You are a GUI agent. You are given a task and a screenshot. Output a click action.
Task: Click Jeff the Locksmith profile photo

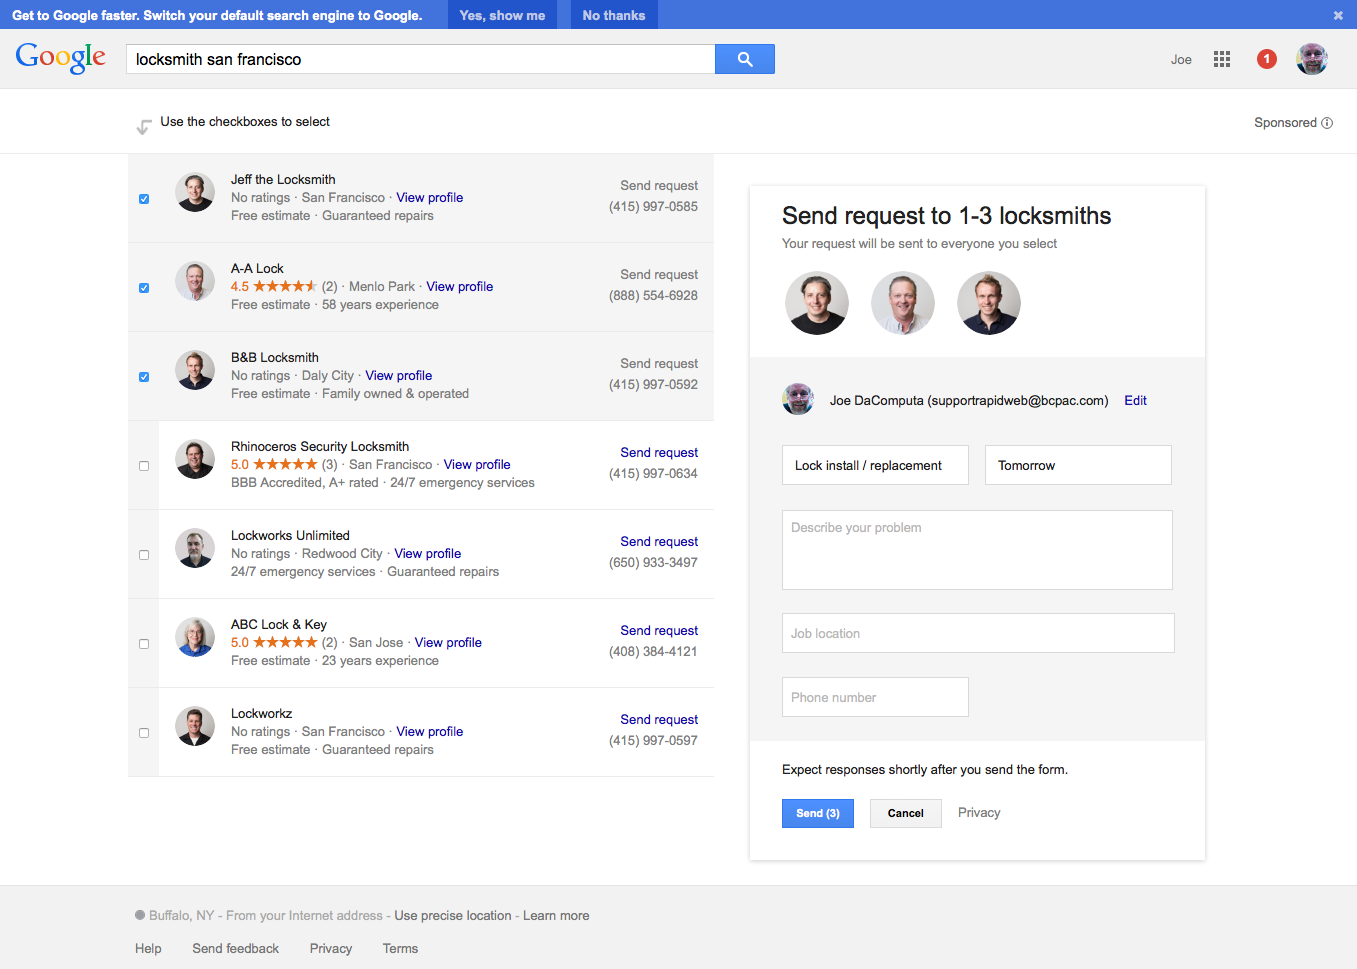pos(195,192)
